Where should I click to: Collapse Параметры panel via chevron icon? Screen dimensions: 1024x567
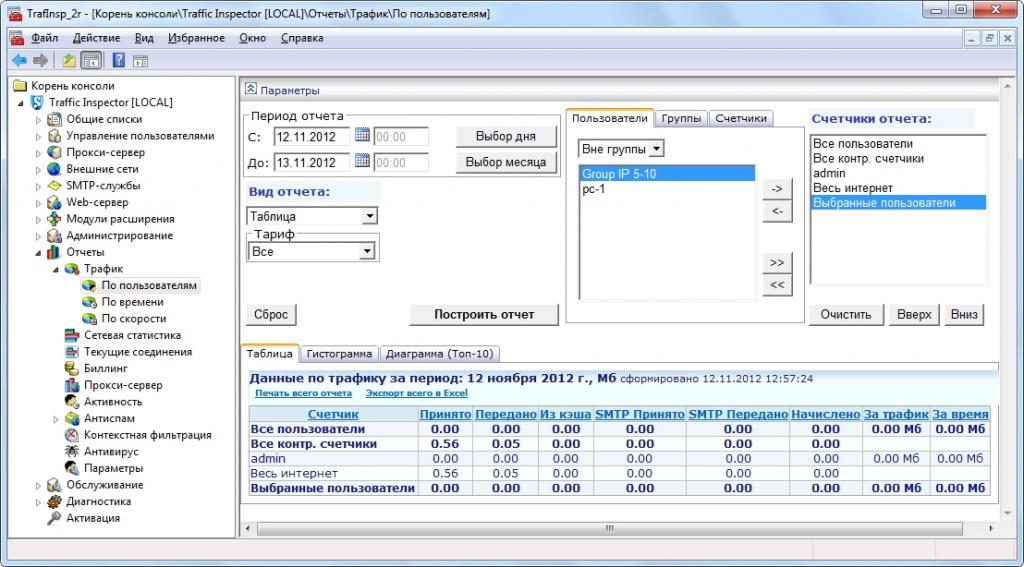(251, 89)
